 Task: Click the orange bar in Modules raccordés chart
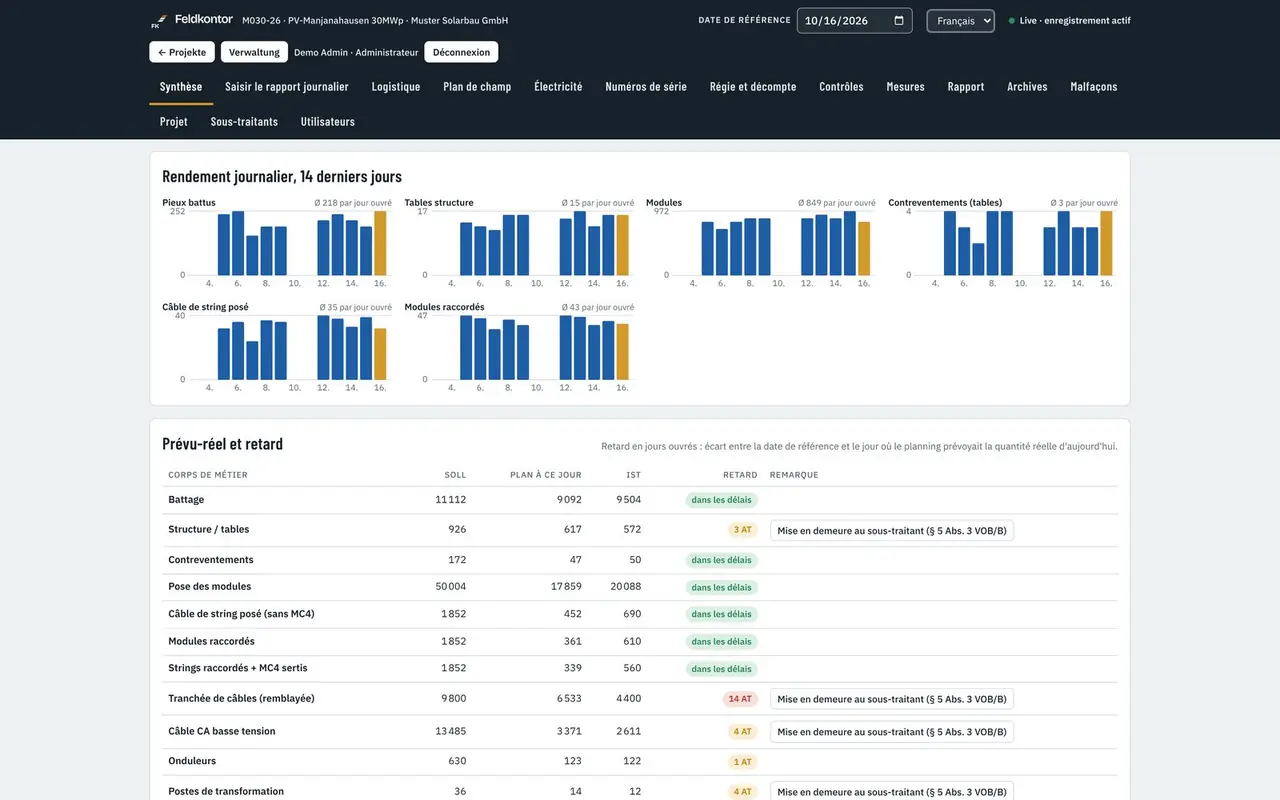[622, 352]
